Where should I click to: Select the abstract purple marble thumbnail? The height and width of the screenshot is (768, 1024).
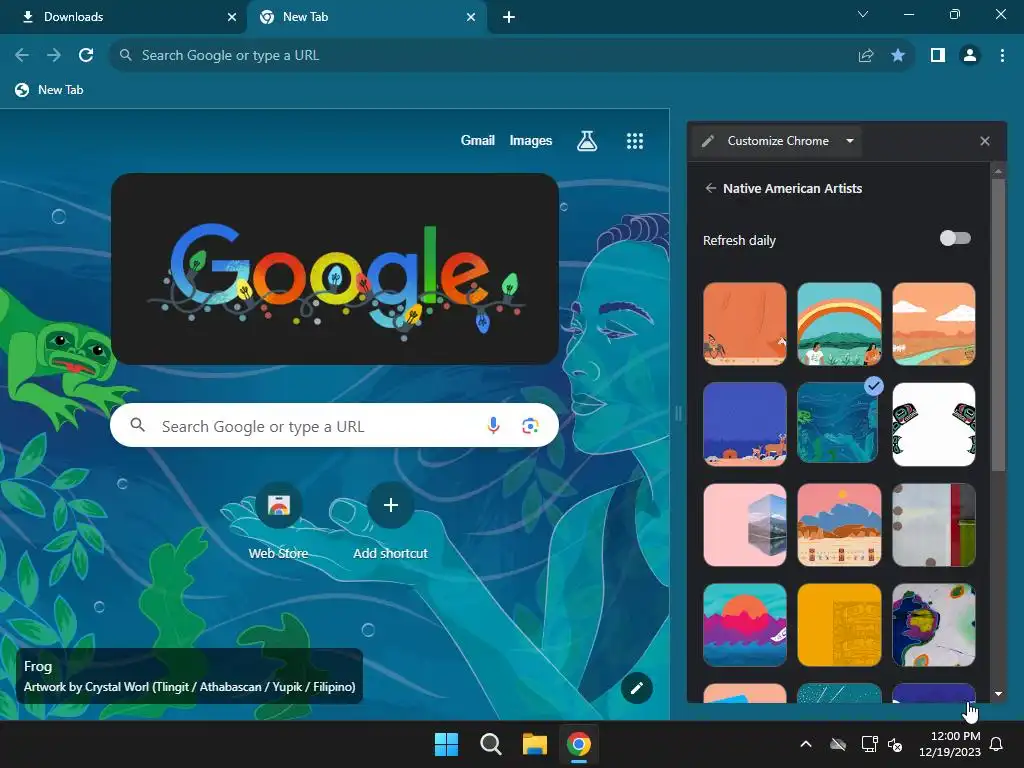(934, 626)
